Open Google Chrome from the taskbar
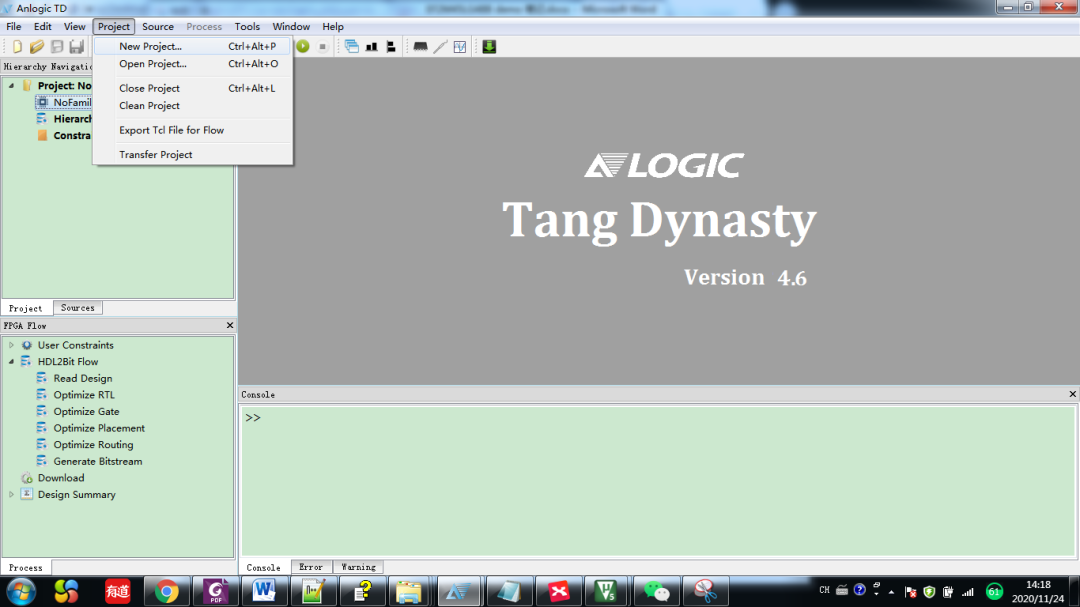1080x607 pixels. (167, 591)
